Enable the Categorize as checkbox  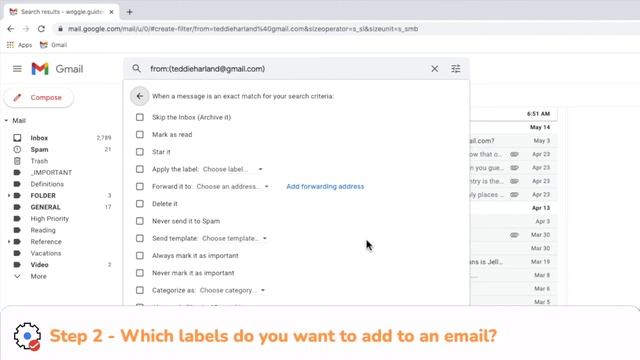click(x=140, y=290)
